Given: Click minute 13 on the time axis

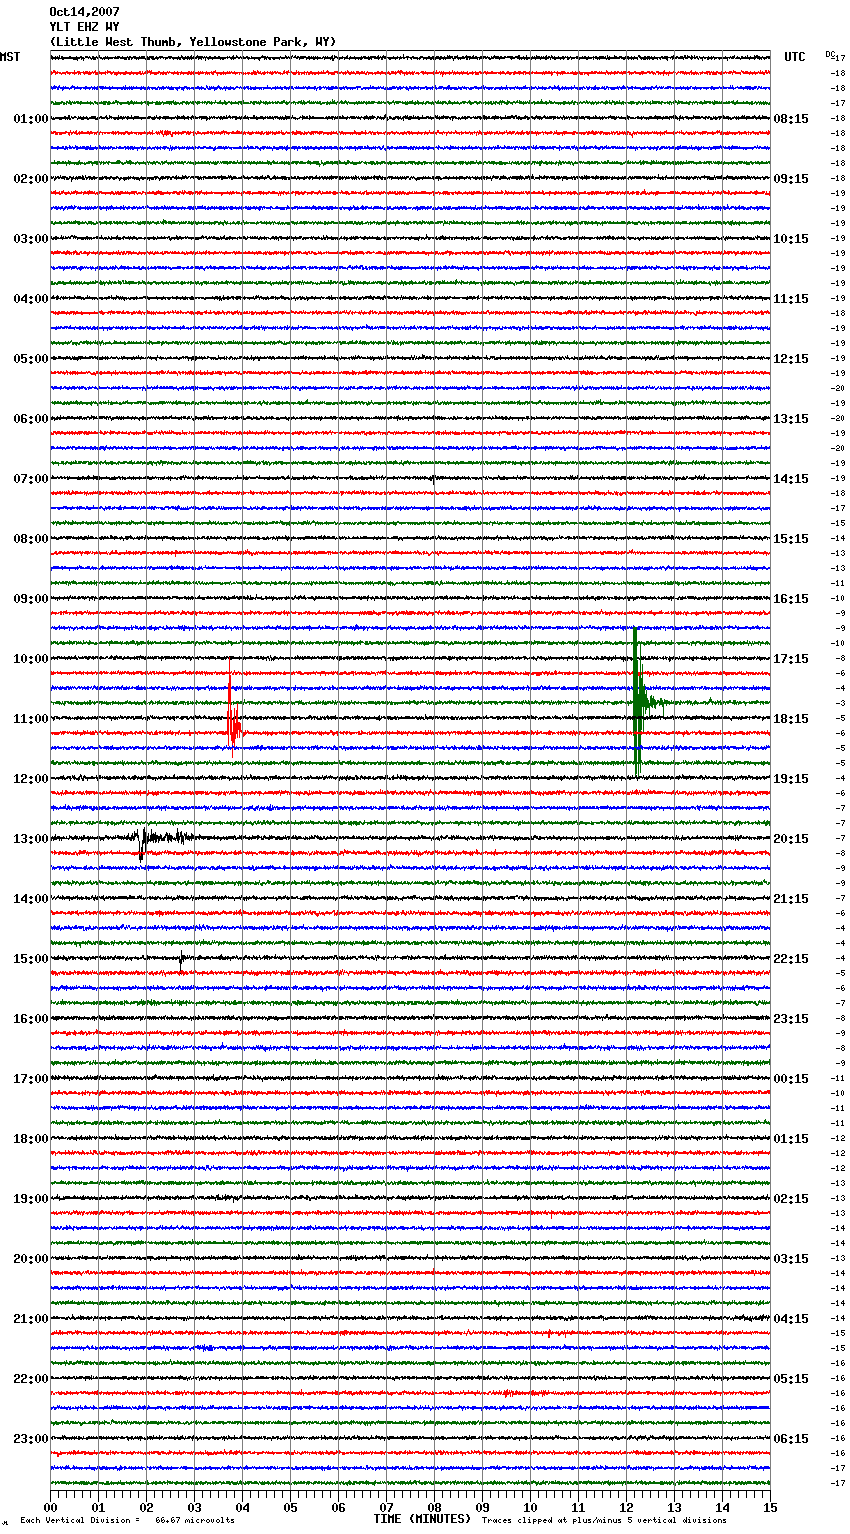Looking at the screenshot, I should pyautogui.click(x=674, y=1507).
